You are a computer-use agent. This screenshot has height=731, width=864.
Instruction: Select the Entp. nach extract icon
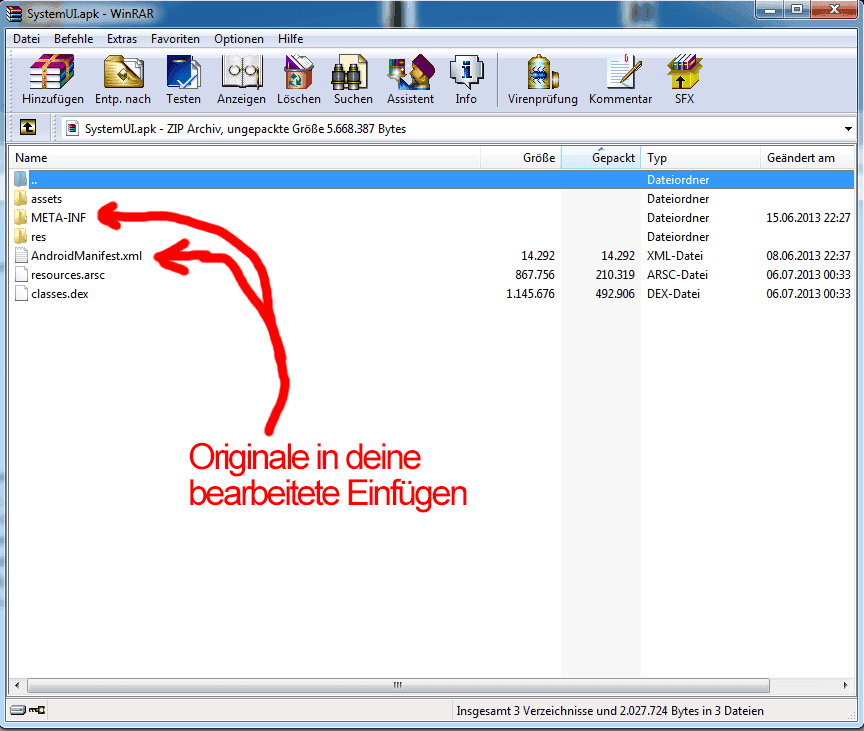(x=123, y=72)
